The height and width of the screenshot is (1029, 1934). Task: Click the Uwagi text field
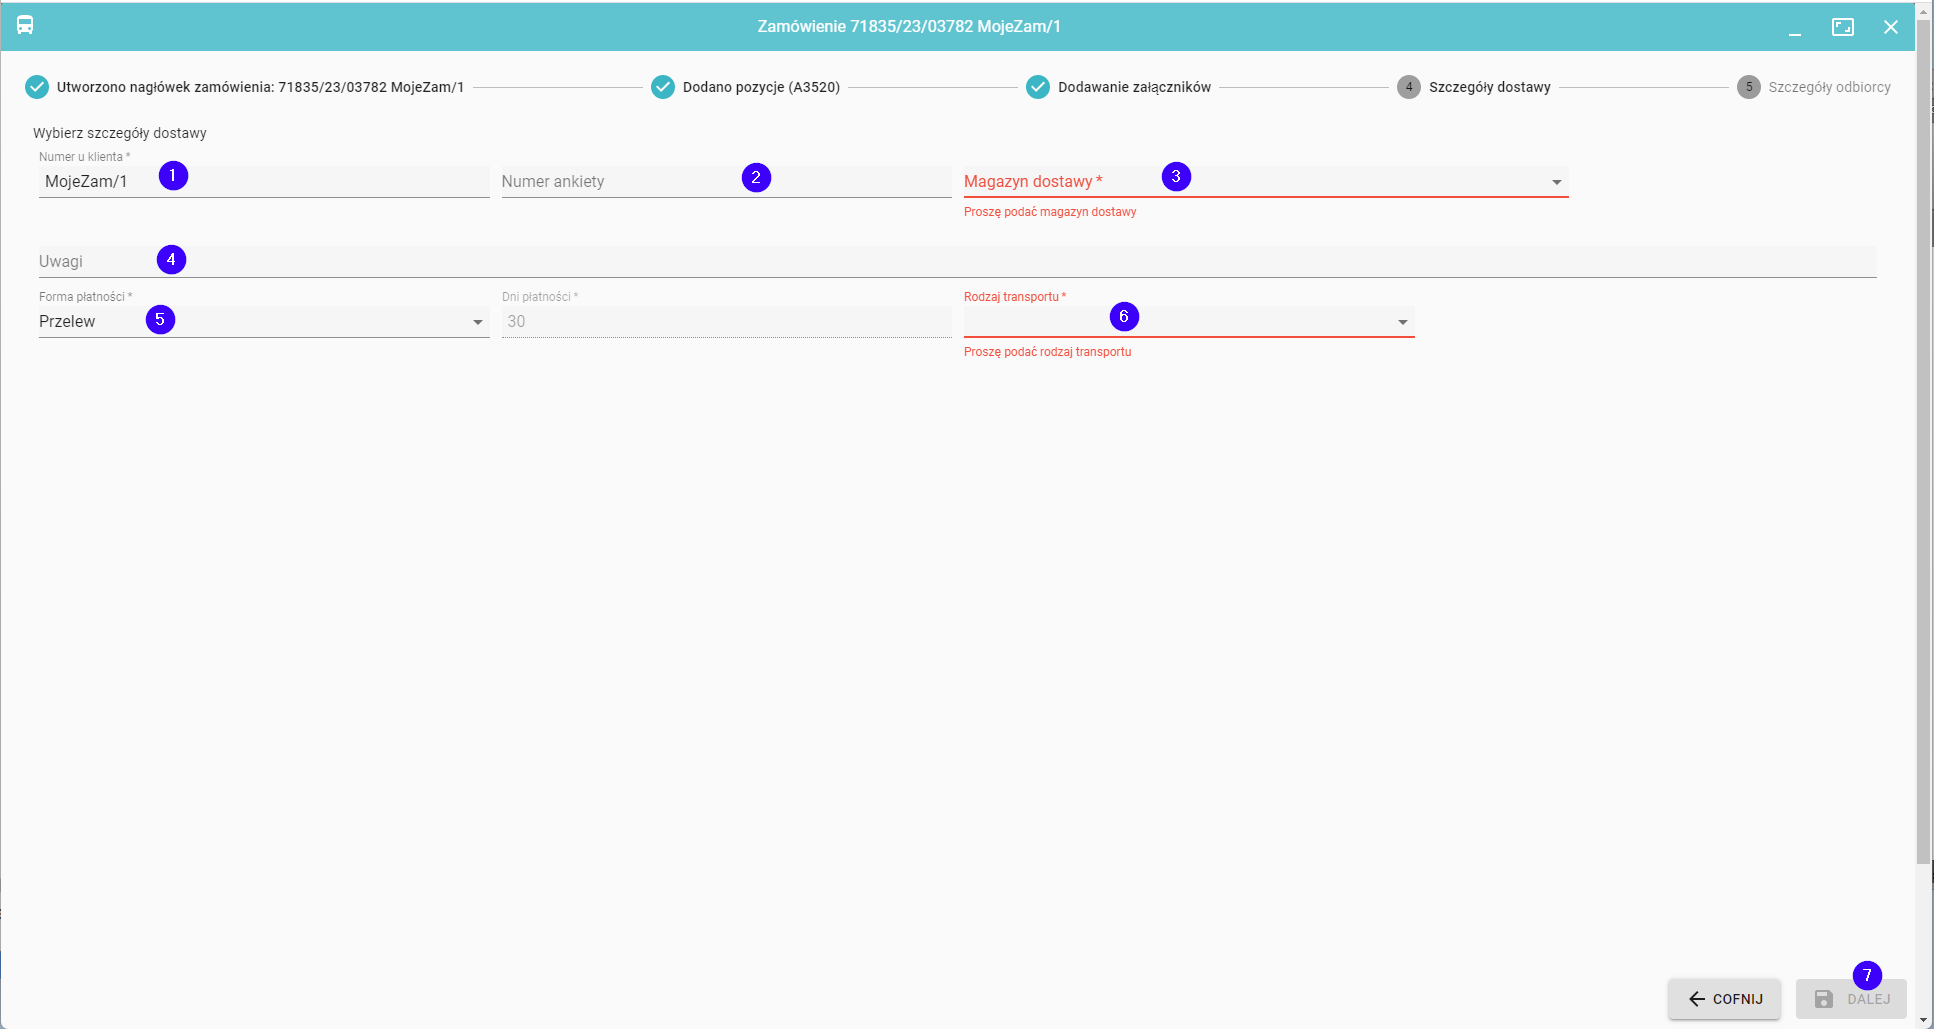(x=900, y=262)
